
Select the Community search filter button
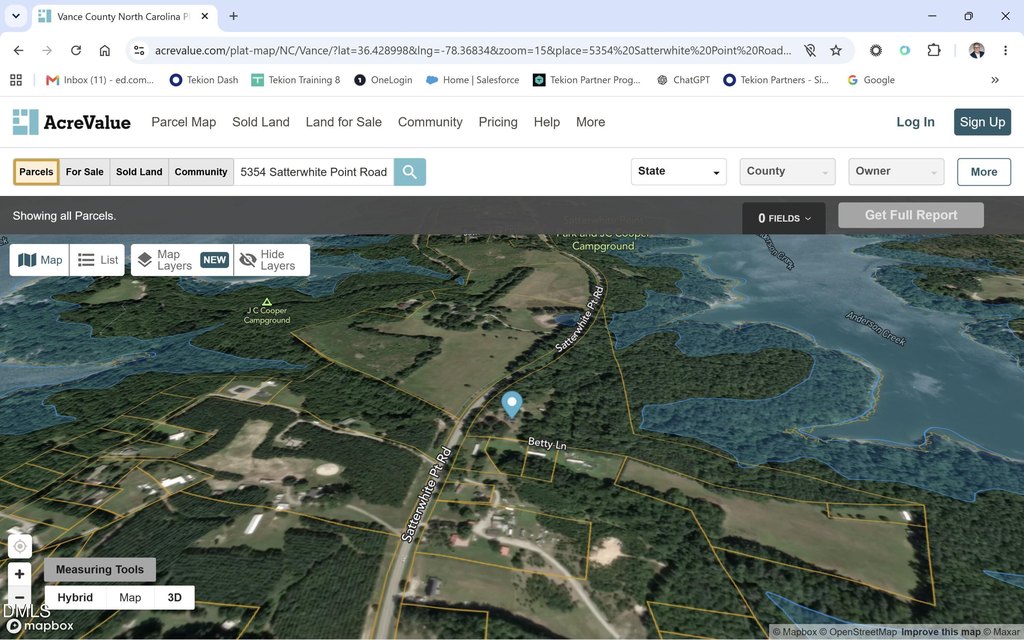click(200, 172)
